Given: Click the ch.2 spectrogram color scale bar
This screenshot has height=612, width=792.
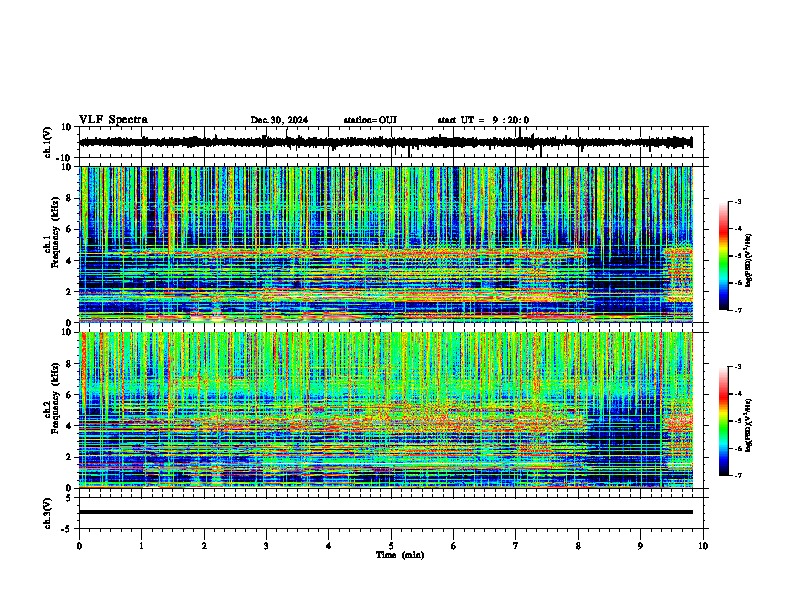Looking at the screenshot, I should click(x=724, y=421).
